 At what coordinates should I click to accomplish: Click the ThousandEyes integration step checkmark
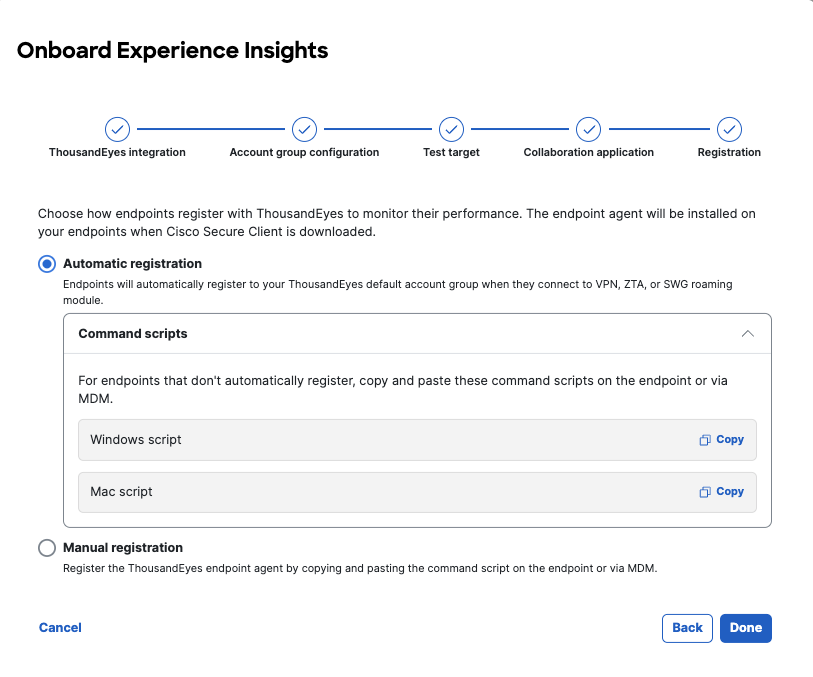(x=117, y=129)
